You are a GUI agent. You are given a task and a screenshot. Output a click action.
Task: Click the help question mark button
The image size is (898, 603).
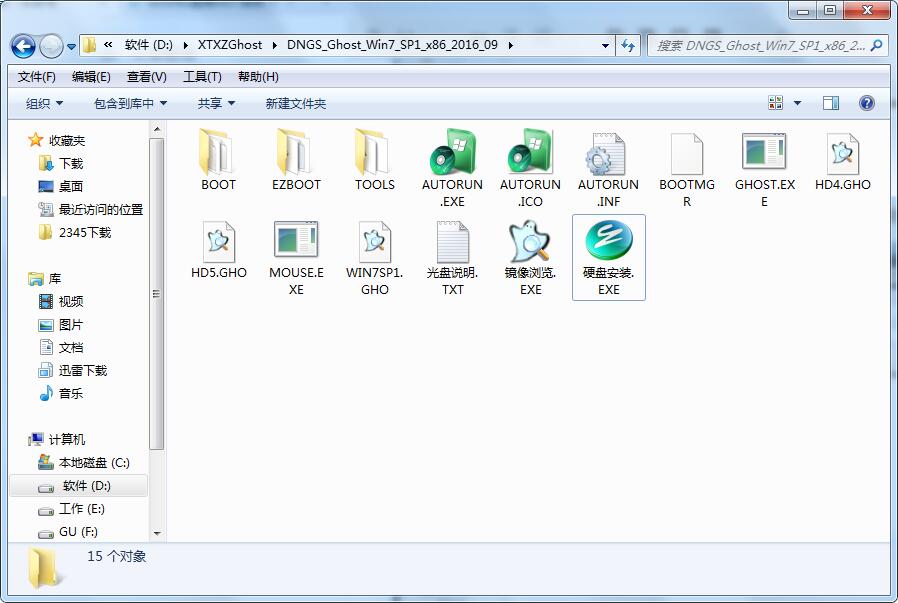point(864,103)
